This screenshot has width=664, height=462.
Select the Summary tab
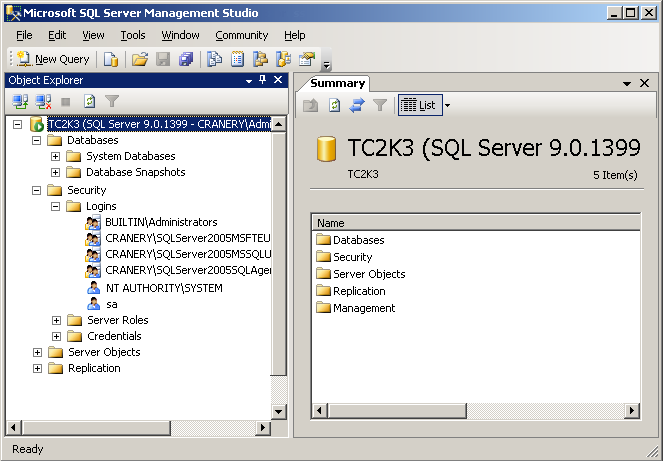(337, 83)
